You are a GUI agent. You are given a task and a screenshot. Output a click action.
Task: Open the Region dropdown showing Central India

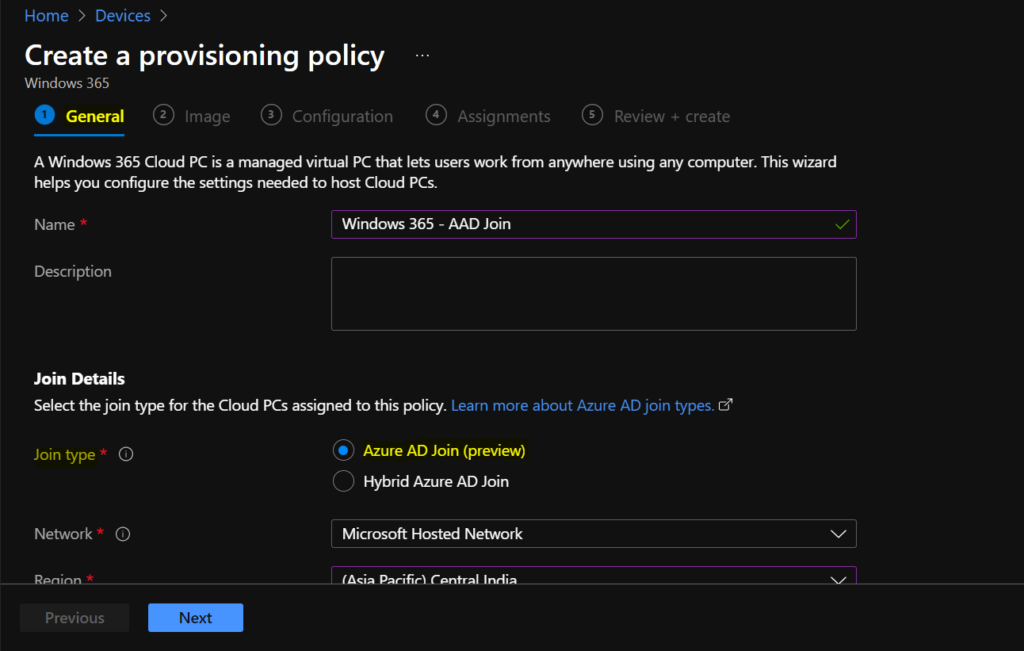pyautogui.click(x=594, y=575)
